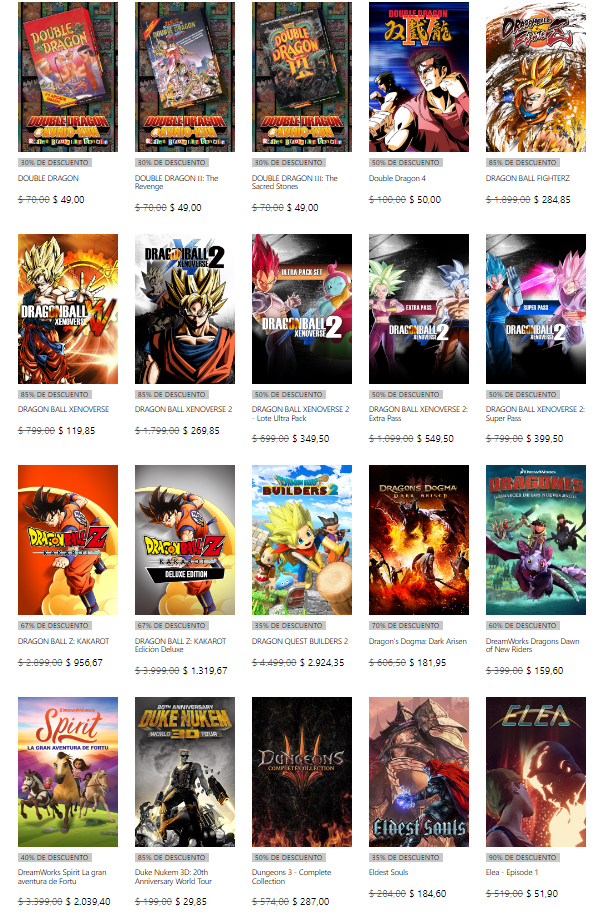Open the DRAGON BALL FIGHTERZ cover image
610x917 pixels.
coord(536,77)
